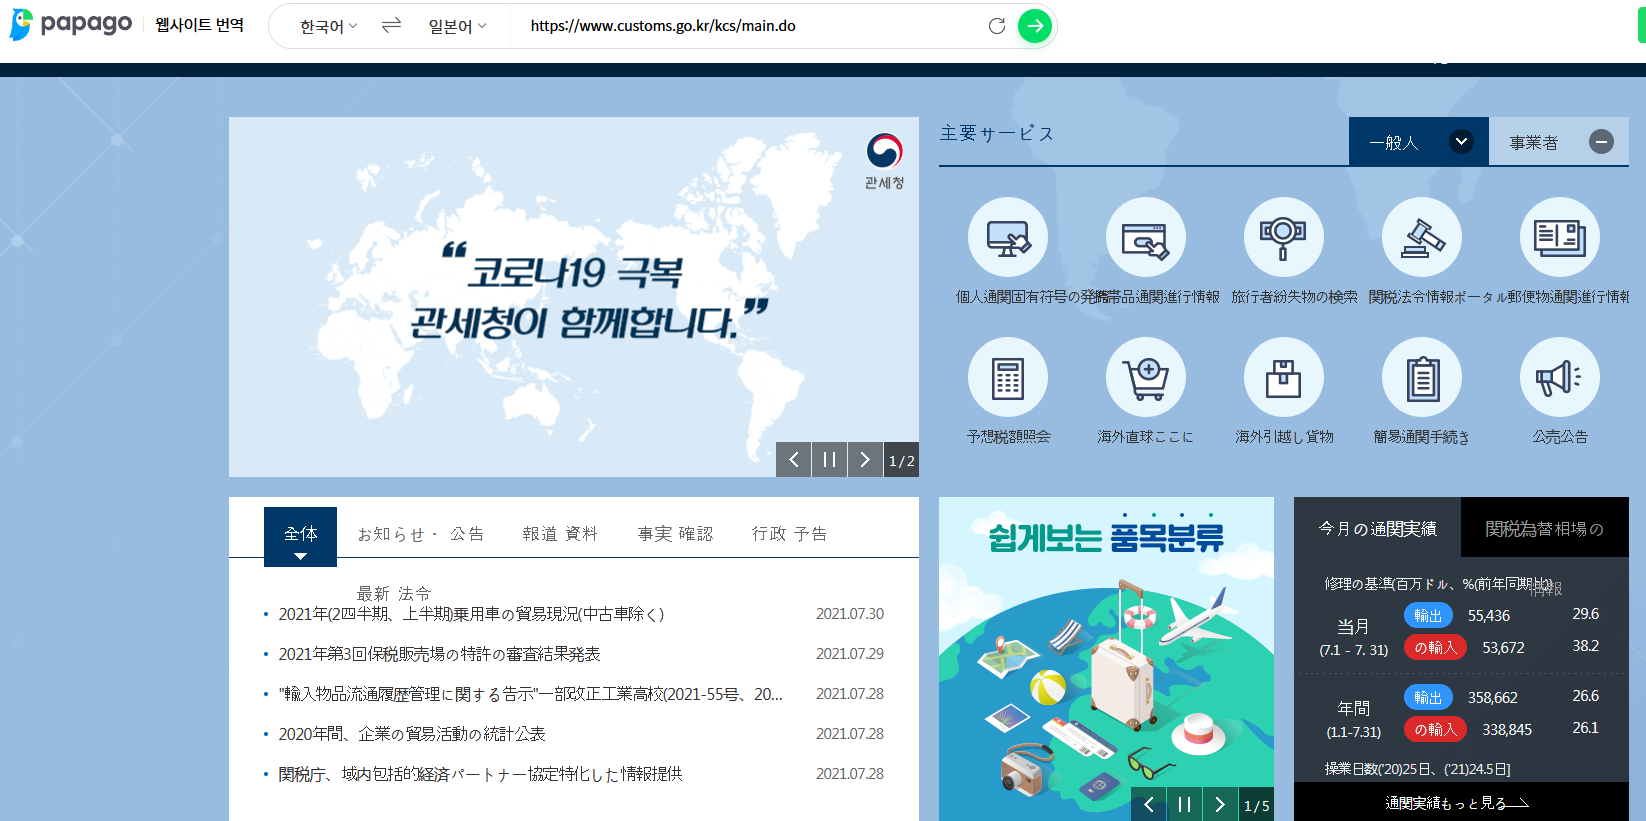This screenshot has width=1646, height=821.
Task: Open the 한국어 source language dropdown
Action: pos(328,26)
